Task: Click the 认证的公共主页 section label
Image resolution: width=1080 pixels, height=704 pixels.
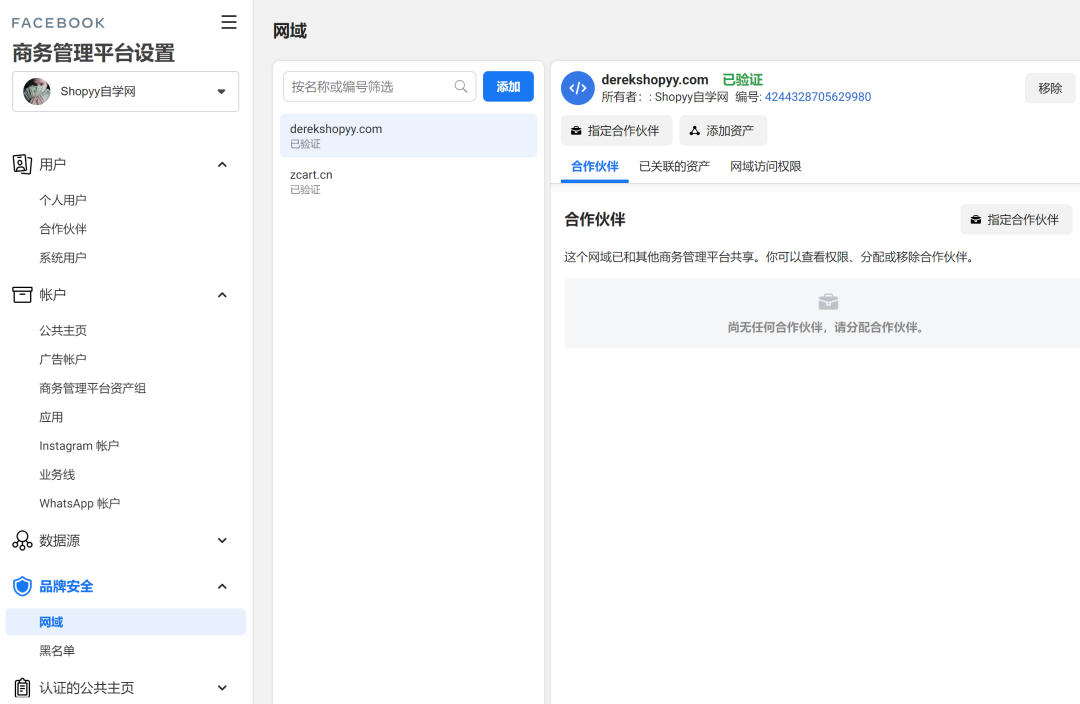Action: tap(87, 687)
